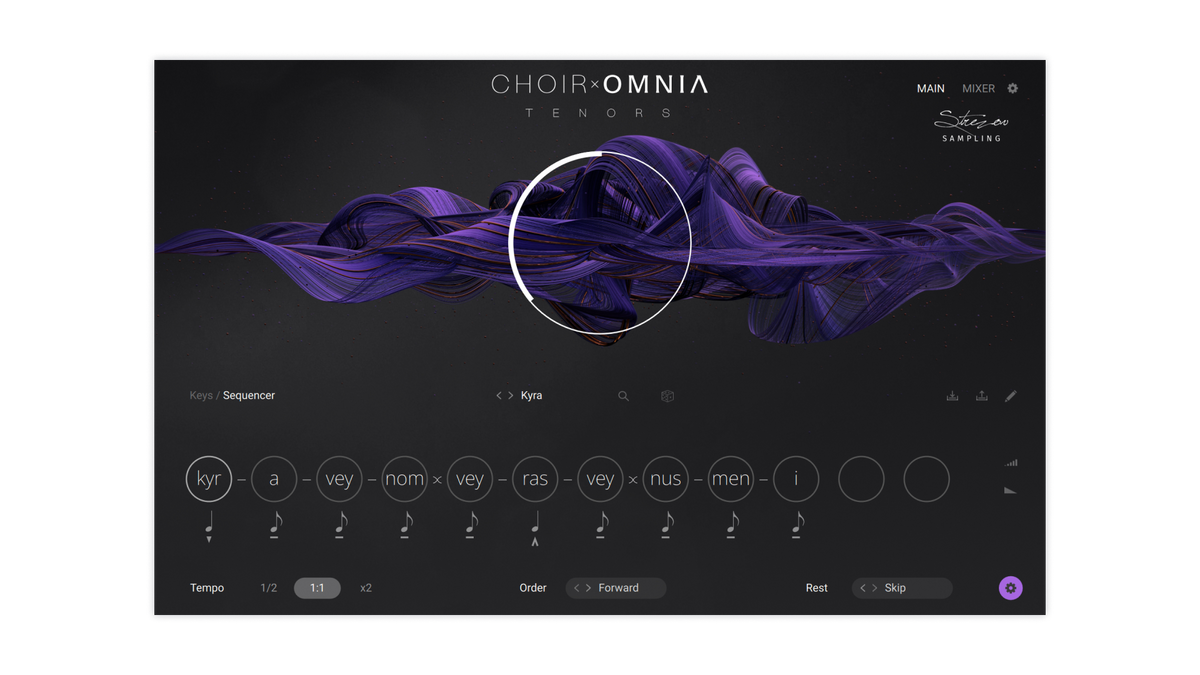Open the Forward order dropdown

[x=618, y=588]
